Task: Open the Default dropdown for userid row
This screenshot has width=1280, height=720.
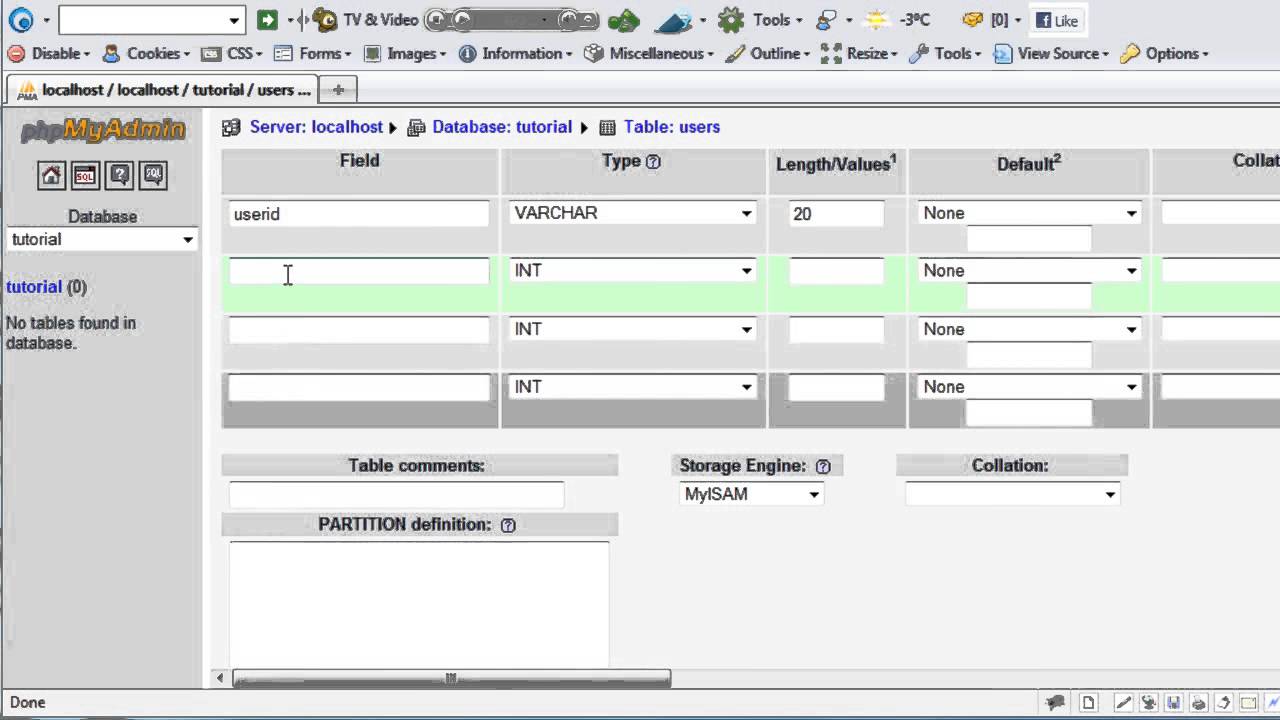Action: pos(1029,213)
